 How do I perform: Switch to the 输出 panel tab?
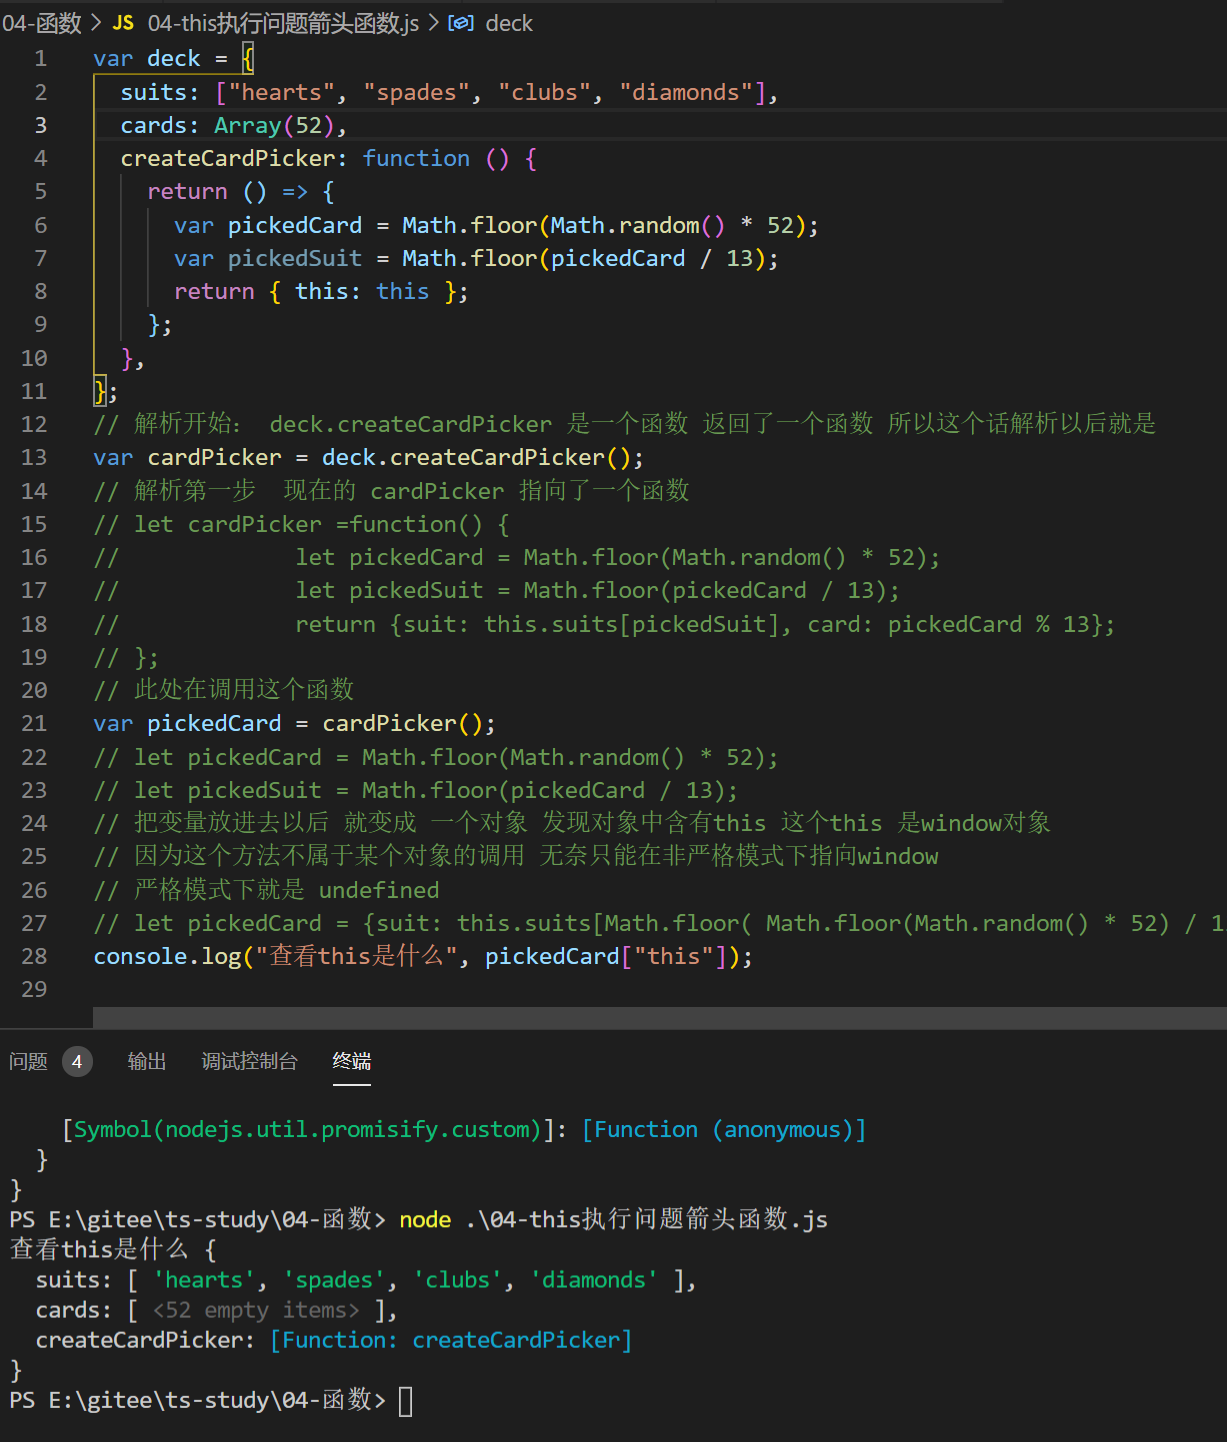[x=147, y=1062]
